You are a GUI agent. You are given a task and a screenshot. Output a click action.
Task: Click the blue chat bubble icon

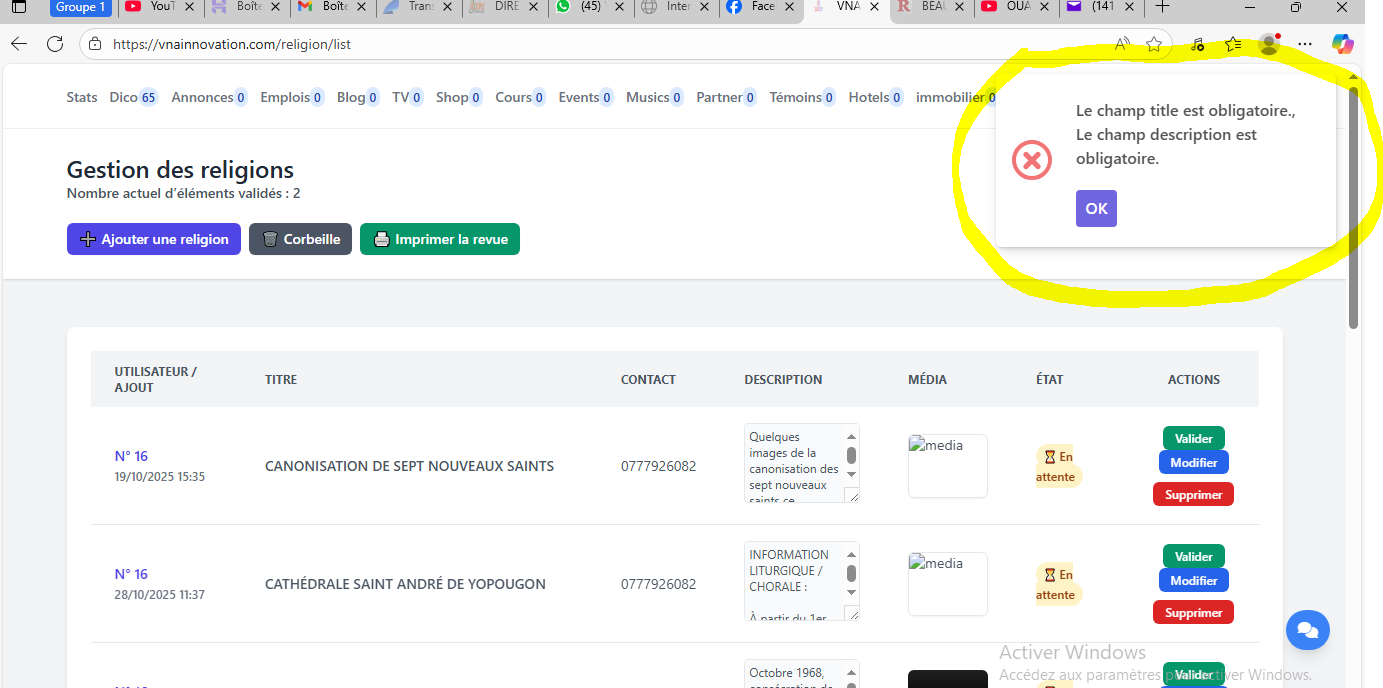coord(1307,630)
